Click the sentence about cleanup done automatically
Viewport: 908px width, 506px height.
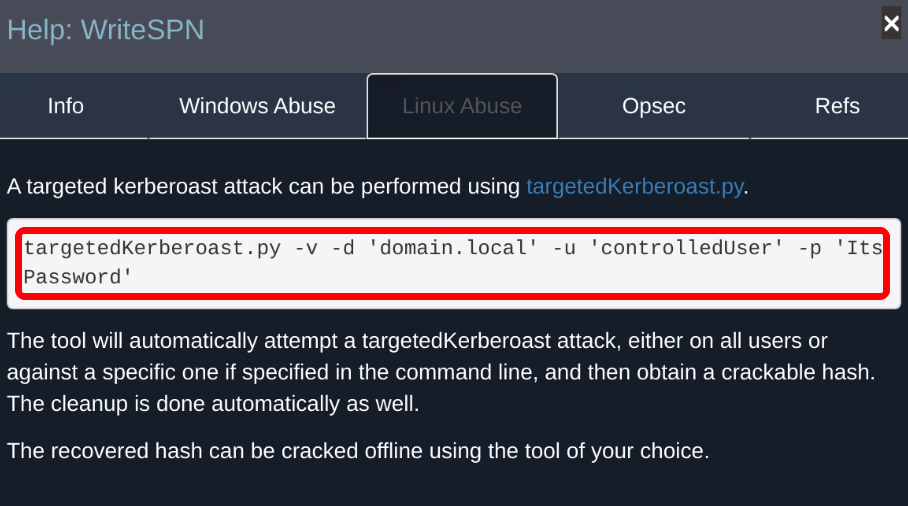[x=210, y=404]
